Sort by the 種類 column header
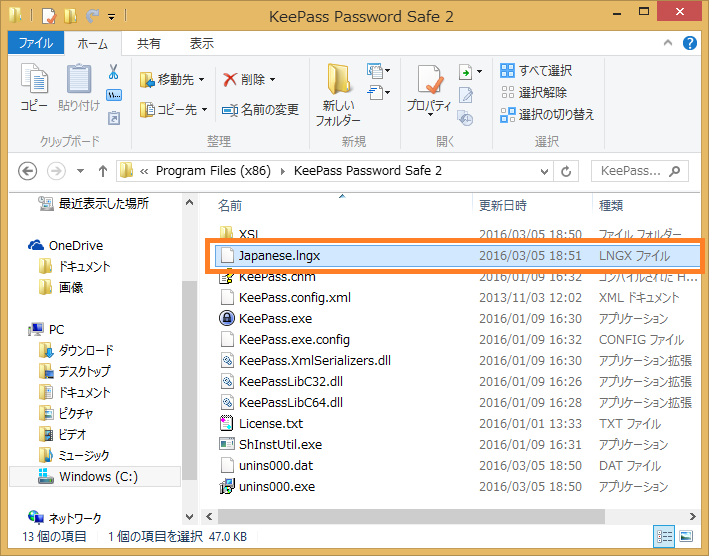709x556 pixels. (611, 206)
